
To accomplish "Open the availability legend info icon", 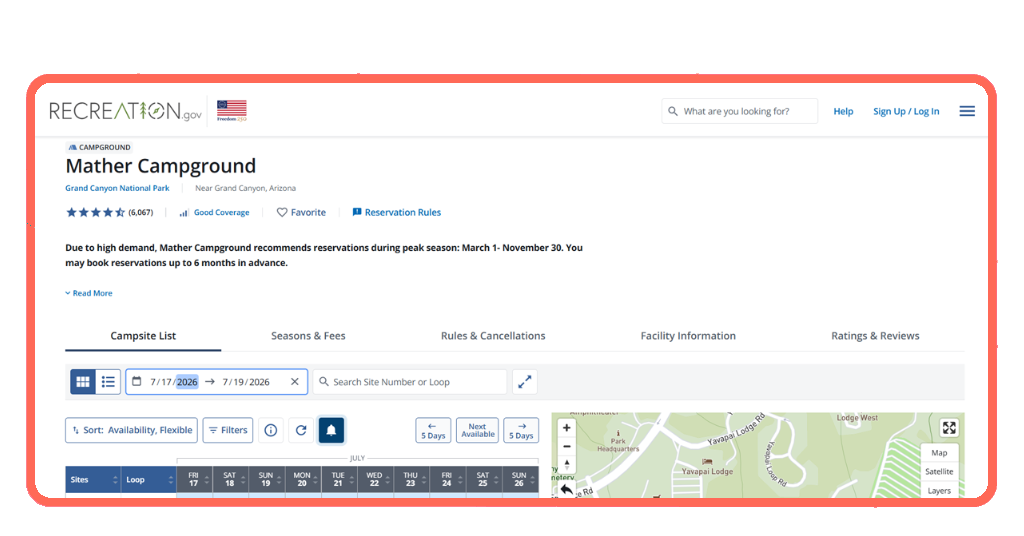I will (x=270, y=430).
